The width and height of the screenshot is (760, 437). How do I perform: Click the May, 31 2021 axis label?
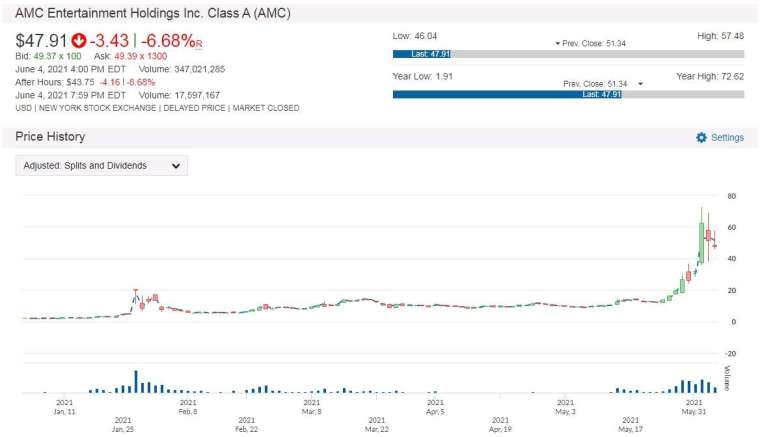click(x=694, y=407)
